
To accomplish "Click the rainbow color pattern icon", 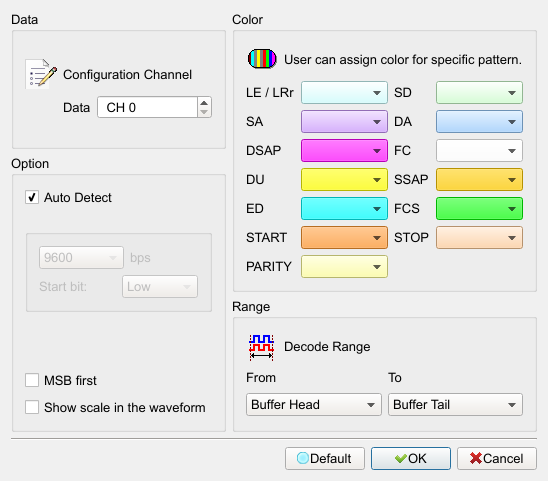I will (262, 59).
